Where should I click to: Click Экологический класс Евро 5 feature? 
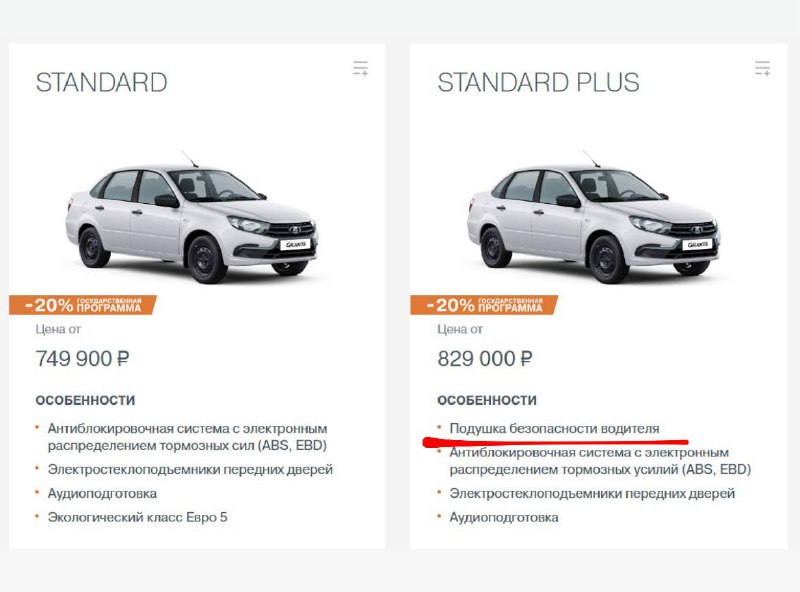tap(137, 517)
